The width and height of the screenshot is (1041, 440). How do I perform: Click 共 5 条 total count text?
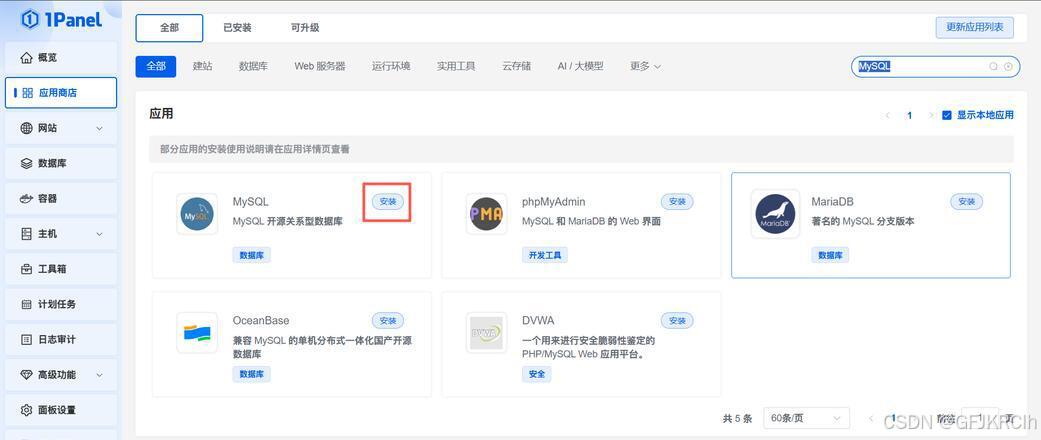[x=737, y=418]
